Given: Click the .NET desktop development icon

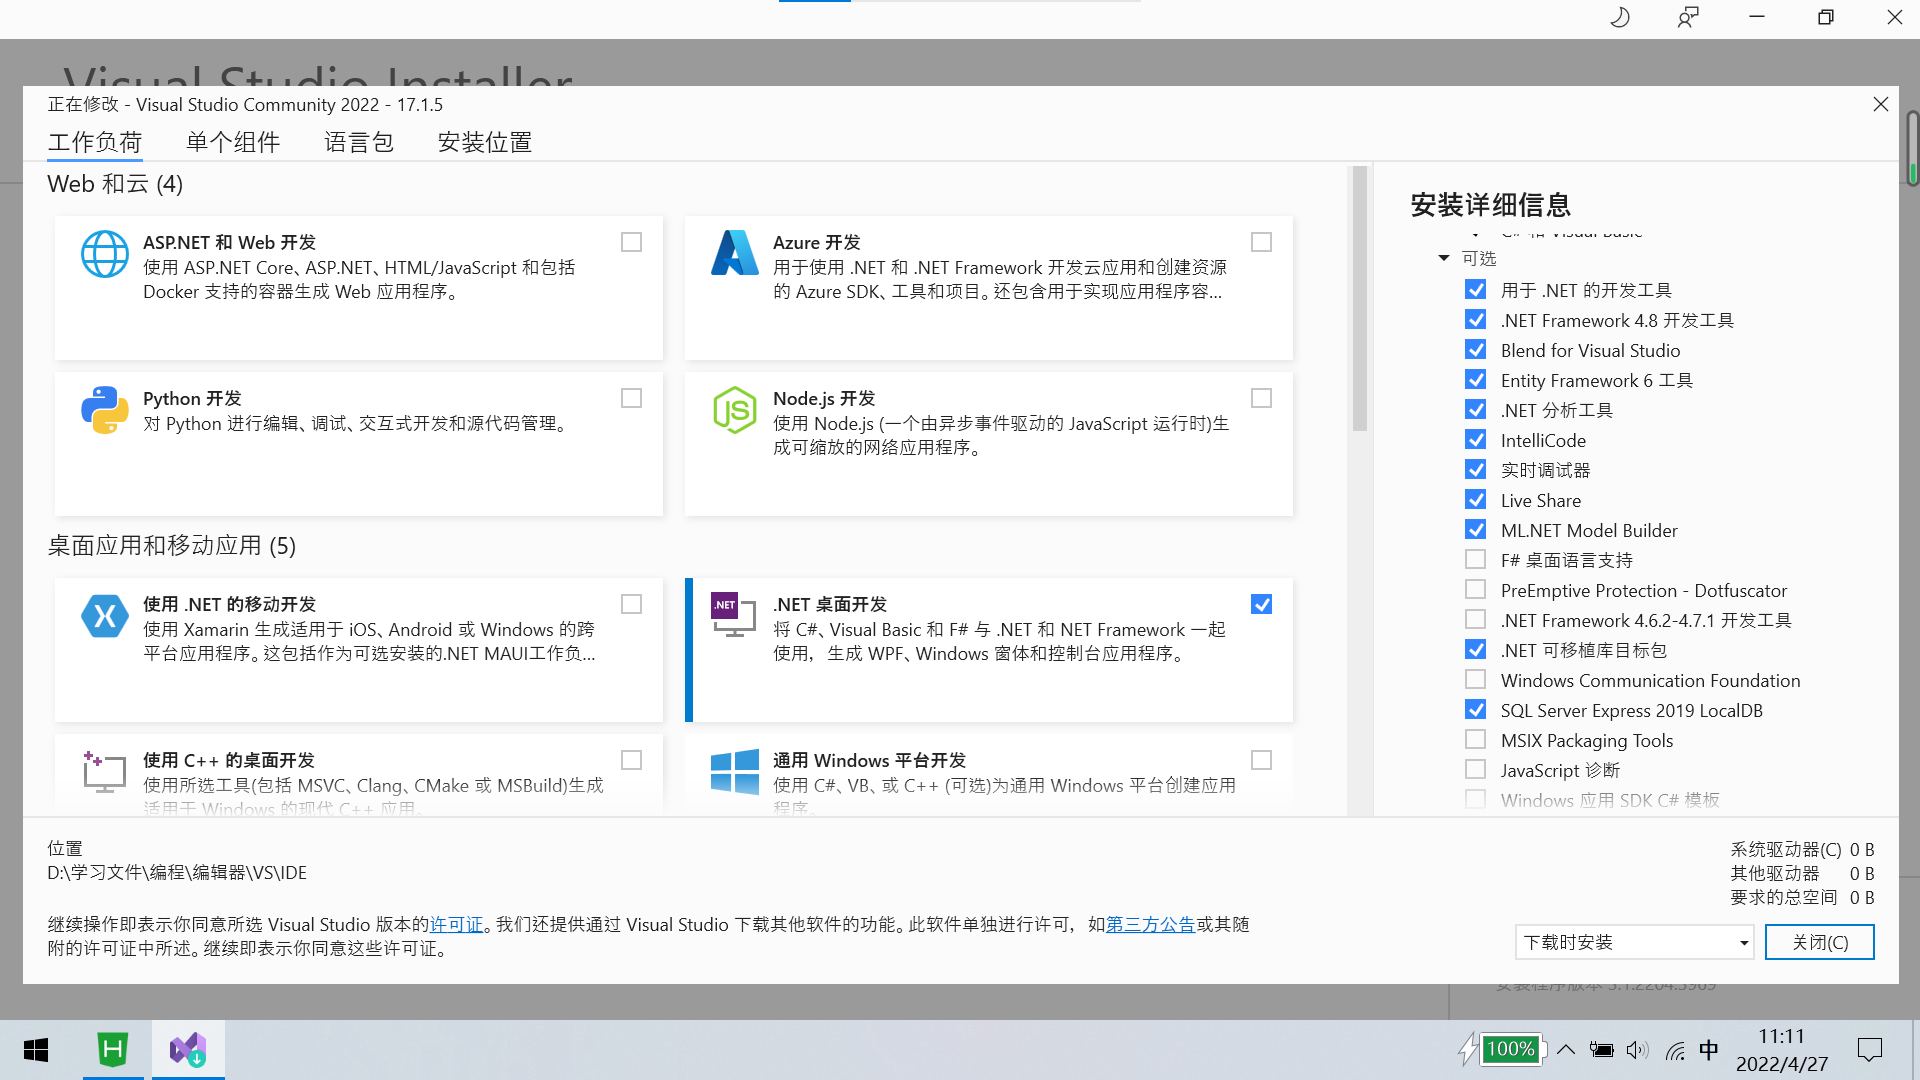Looking at the screenshot, I should (x=732, y=614).
